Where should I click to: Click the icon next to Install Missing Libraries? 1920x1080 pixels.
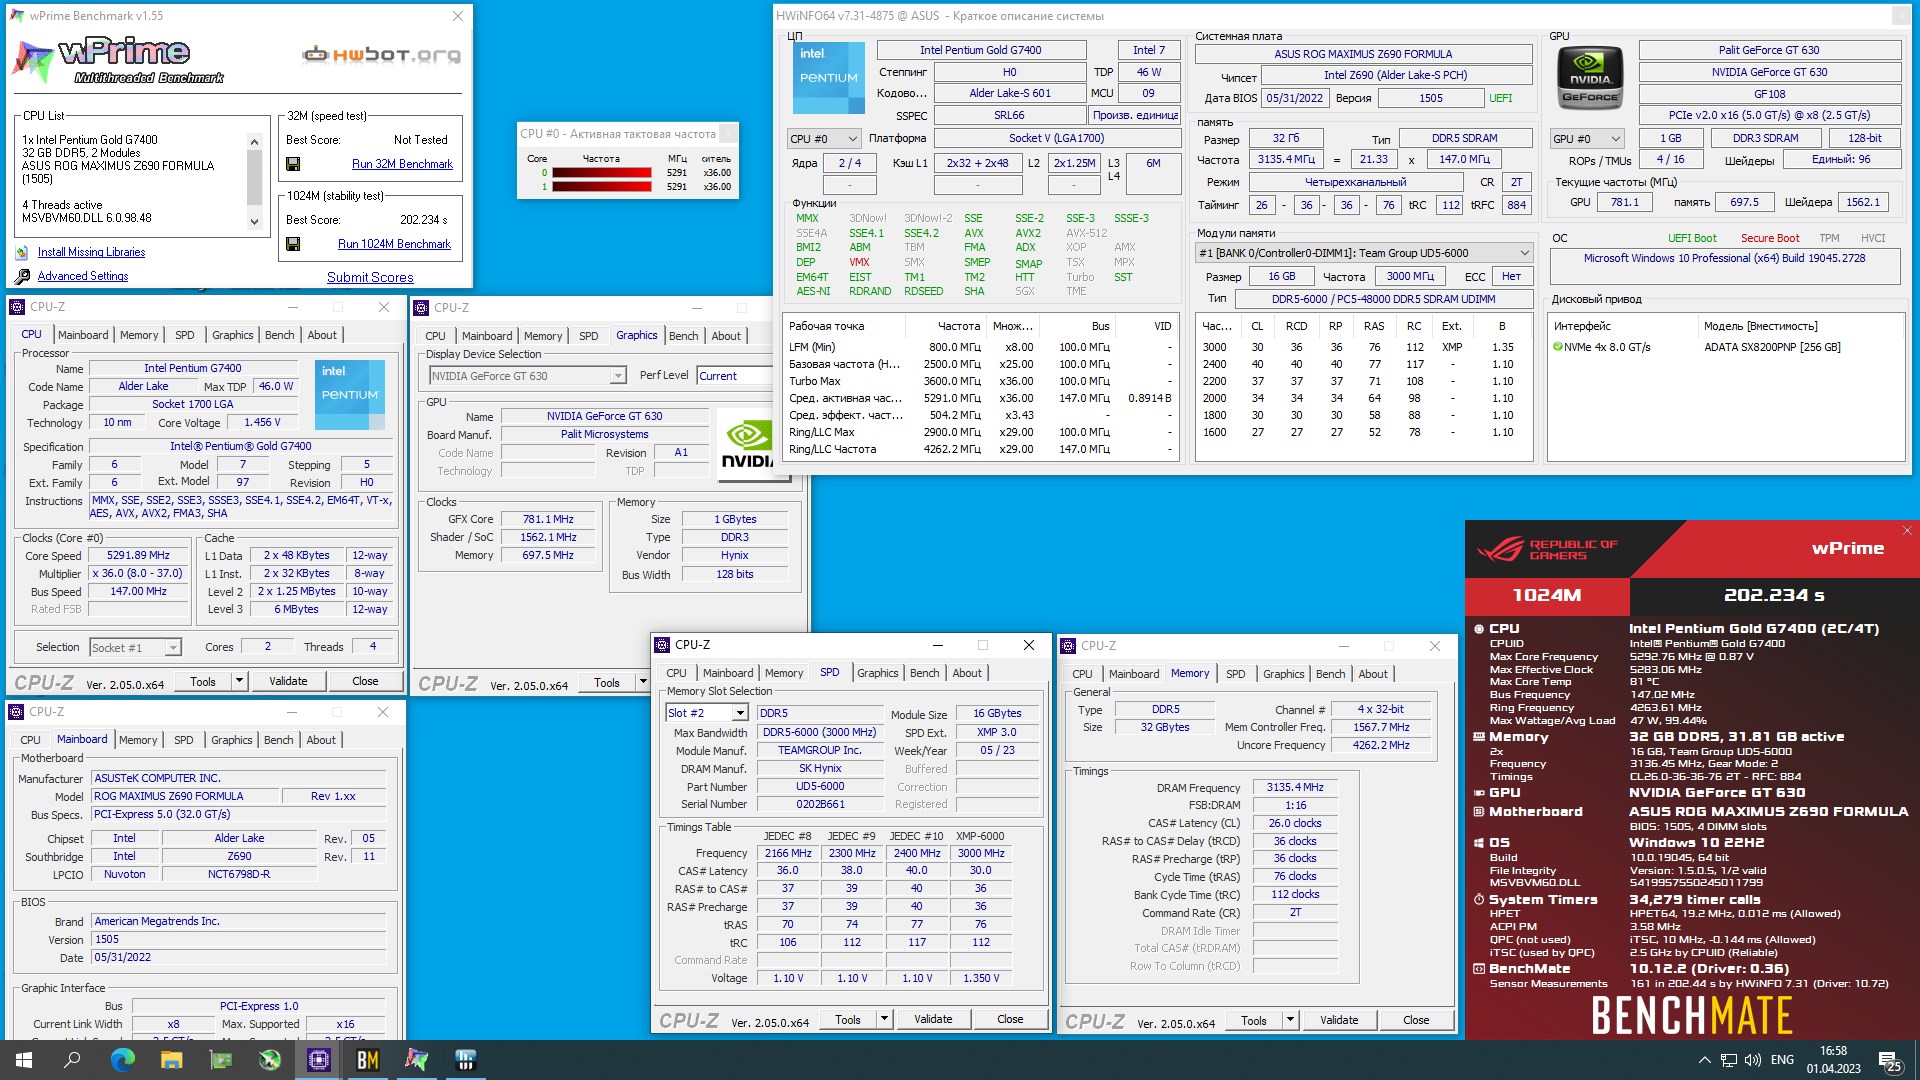(x=22, y=253)
